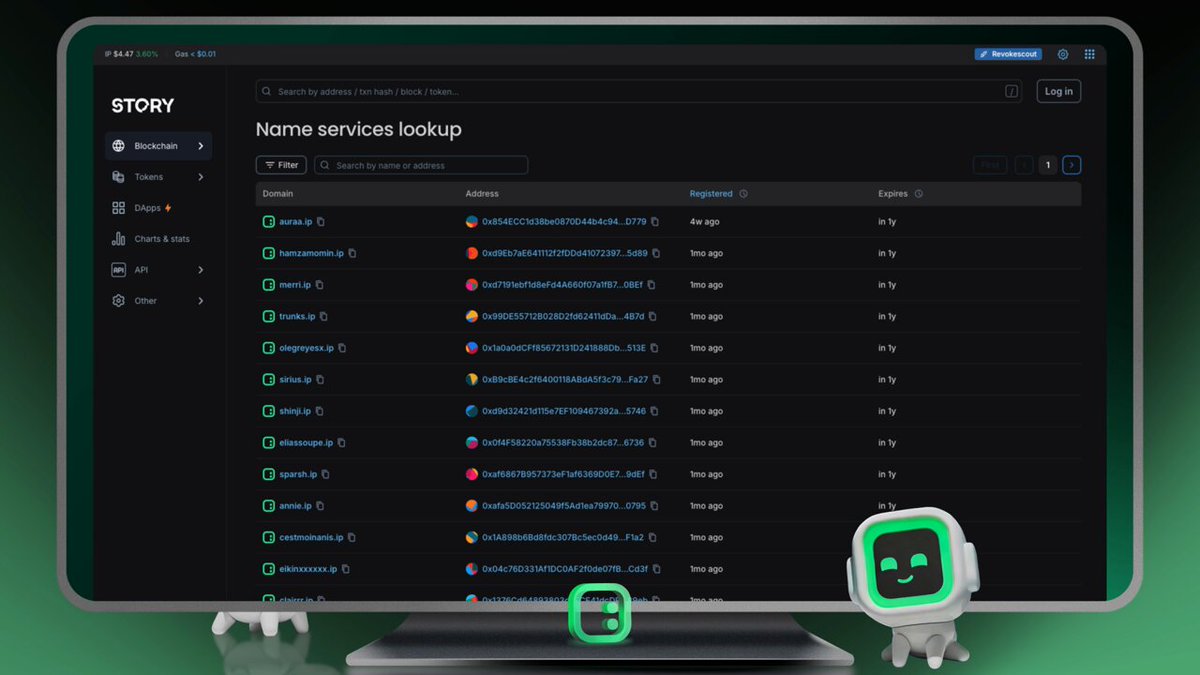Open Other menu in sidebar
The width and height of the screenshot is (1200, 675).
(158, 300)
